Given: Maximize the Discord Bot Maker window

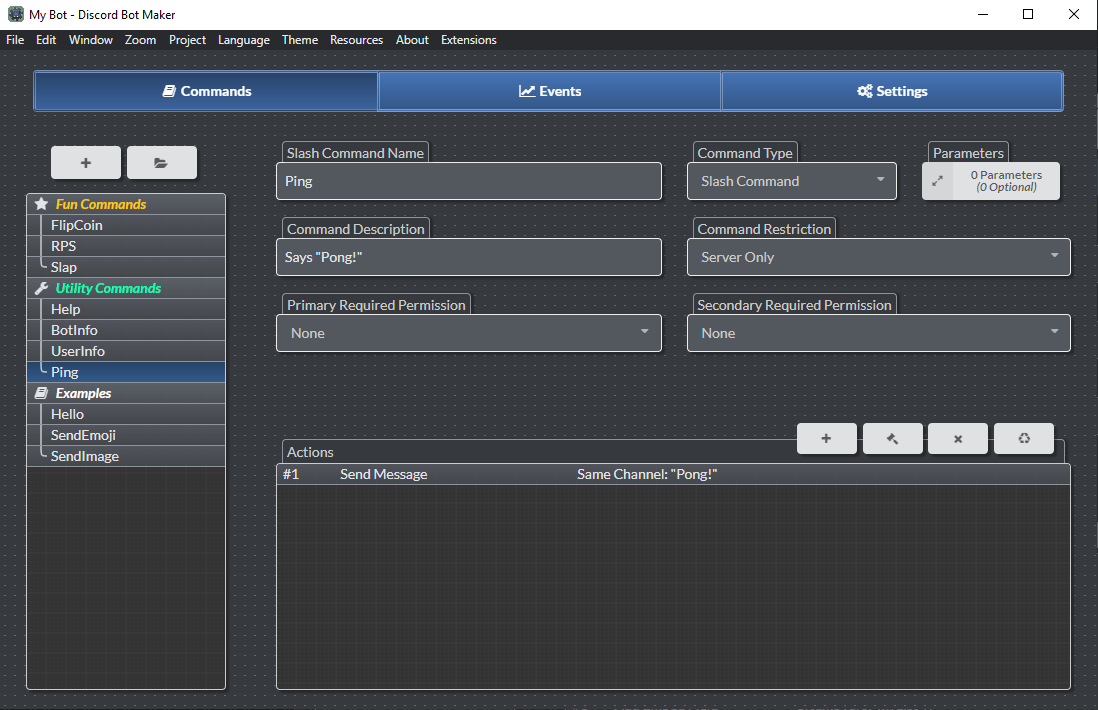Looking at the screenshot, I should (1028, 14).
